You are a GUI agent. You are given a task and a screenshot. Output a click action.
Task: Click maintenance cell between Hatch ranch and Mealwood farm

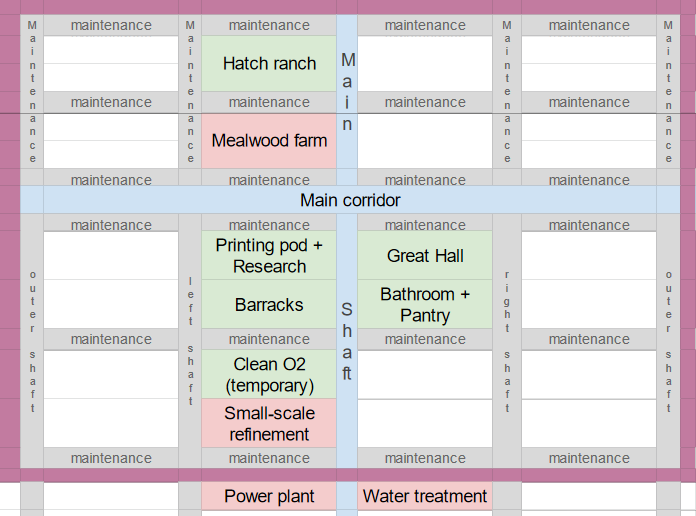[x=269, y=102]
